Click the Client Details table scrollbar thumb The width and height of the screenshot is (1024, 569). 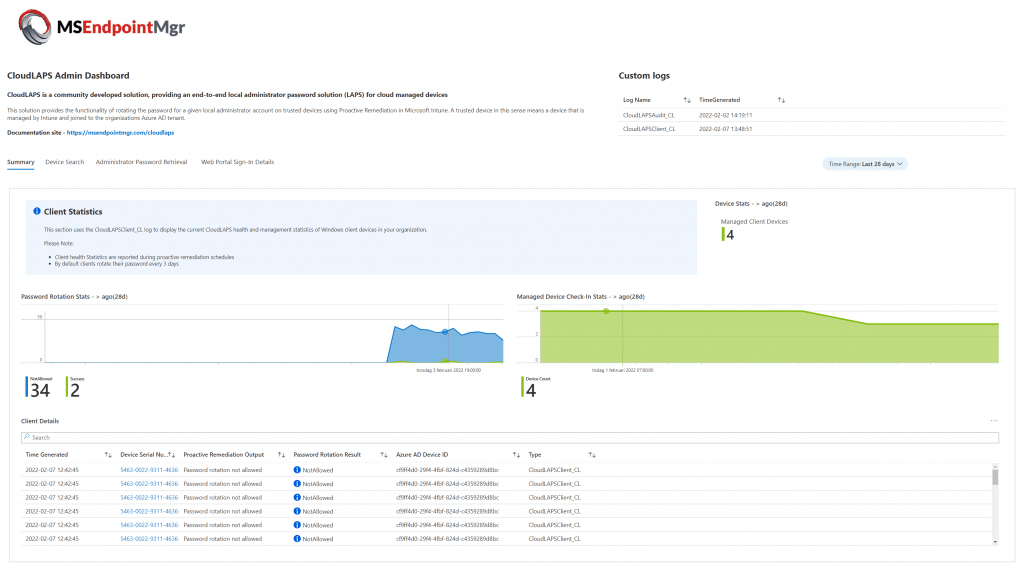(x=995, y=477)
